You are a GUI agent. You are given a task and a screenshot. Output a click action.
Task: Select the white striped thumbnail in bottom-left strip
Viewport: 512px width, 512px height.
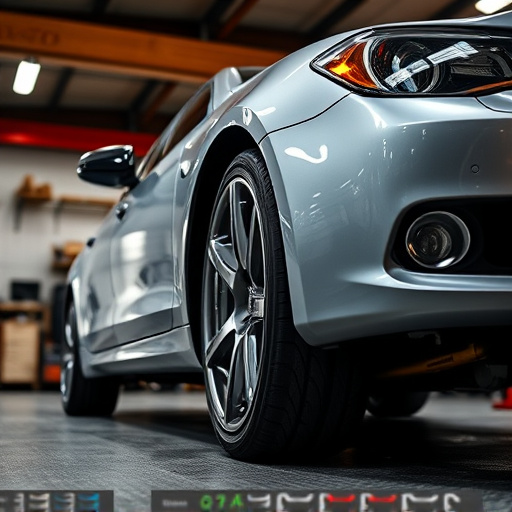click(39, 502)
